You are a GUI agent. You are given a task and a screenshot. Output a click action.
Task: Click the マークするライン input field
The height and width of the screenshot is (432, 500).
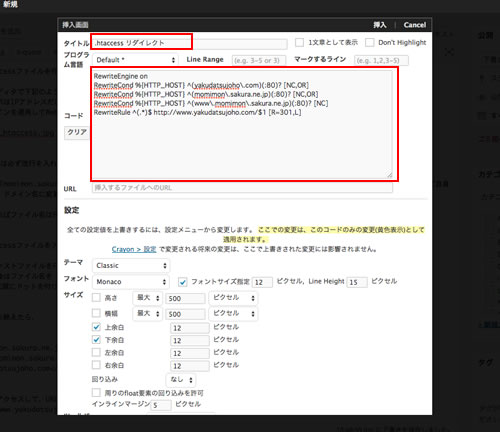tap(381, 60)
